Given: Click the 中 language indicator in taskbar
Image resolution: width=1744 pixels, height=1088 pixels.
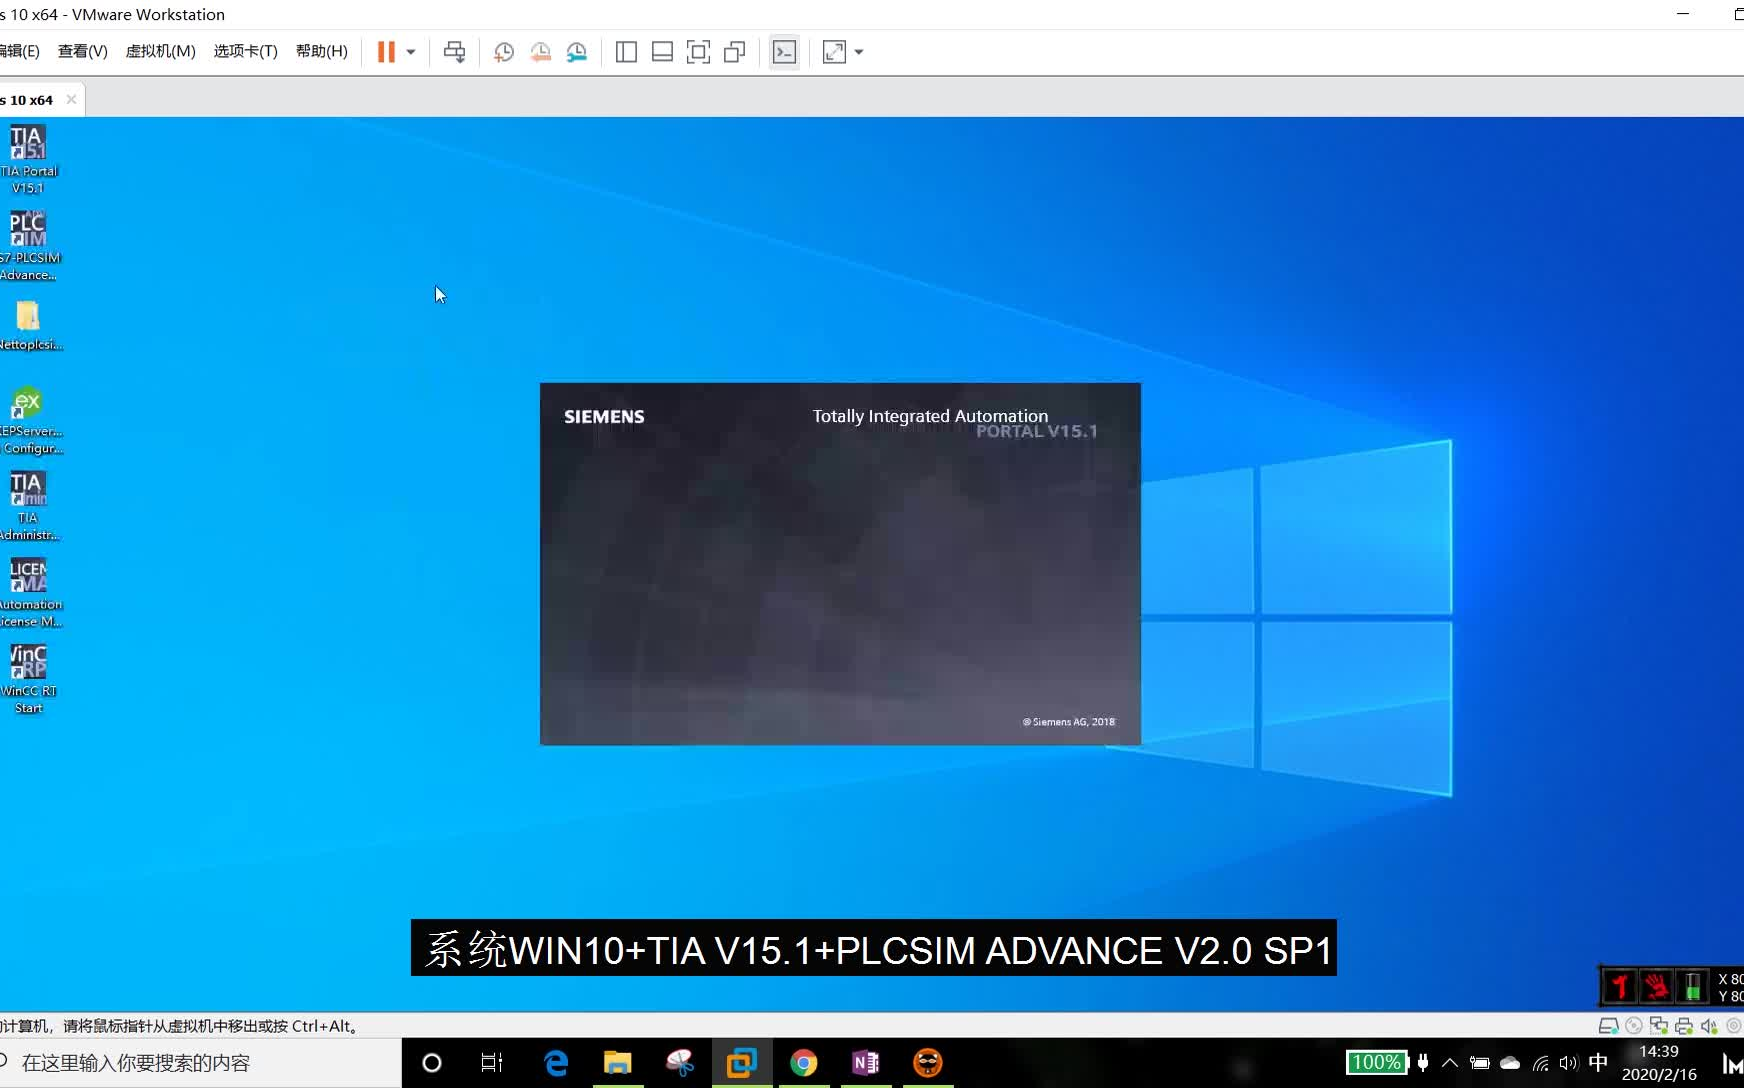Looking at the screenshot, I should 1598,1063.
